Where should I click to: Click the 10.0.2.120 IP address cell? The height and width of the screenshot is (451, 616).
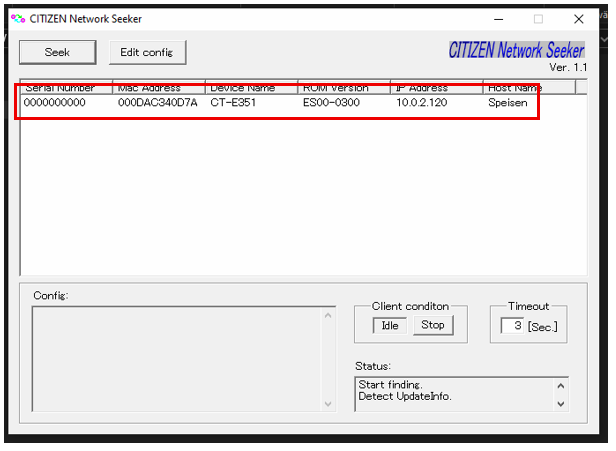[421, 103]
